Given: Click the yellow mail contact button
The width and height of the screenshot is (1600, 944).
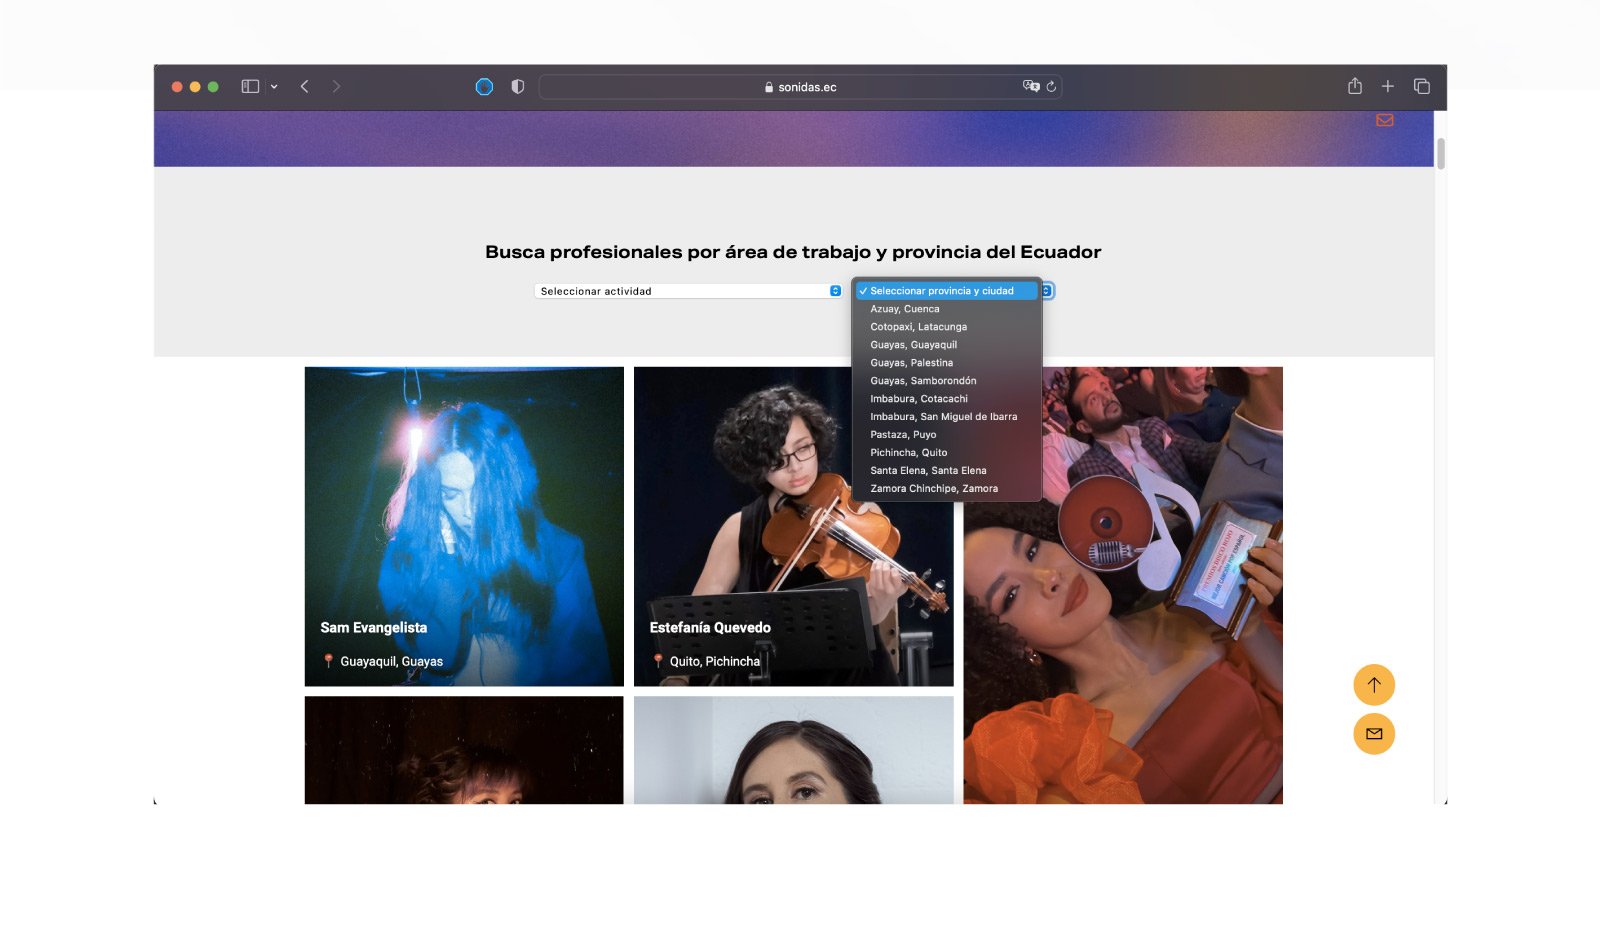Looking at the screenshot, I should tap(1373, 734).
